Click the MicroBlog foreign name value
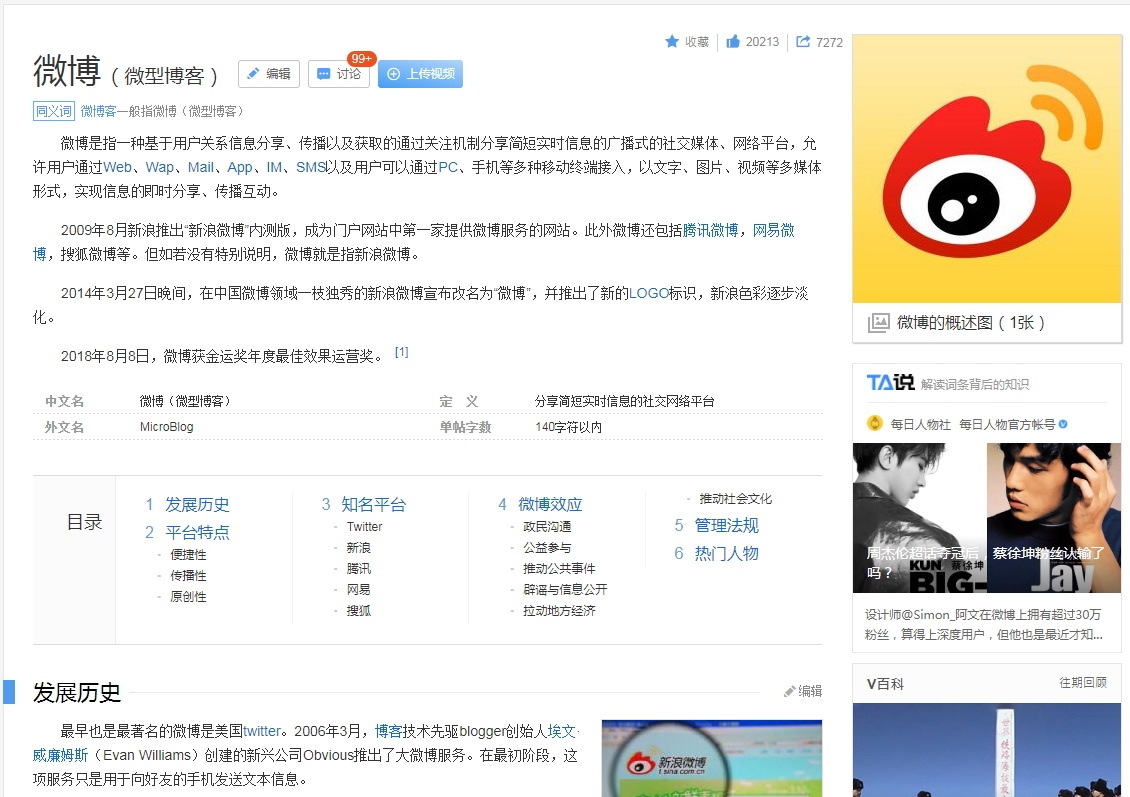1130x797 pixels. [166, 427]
